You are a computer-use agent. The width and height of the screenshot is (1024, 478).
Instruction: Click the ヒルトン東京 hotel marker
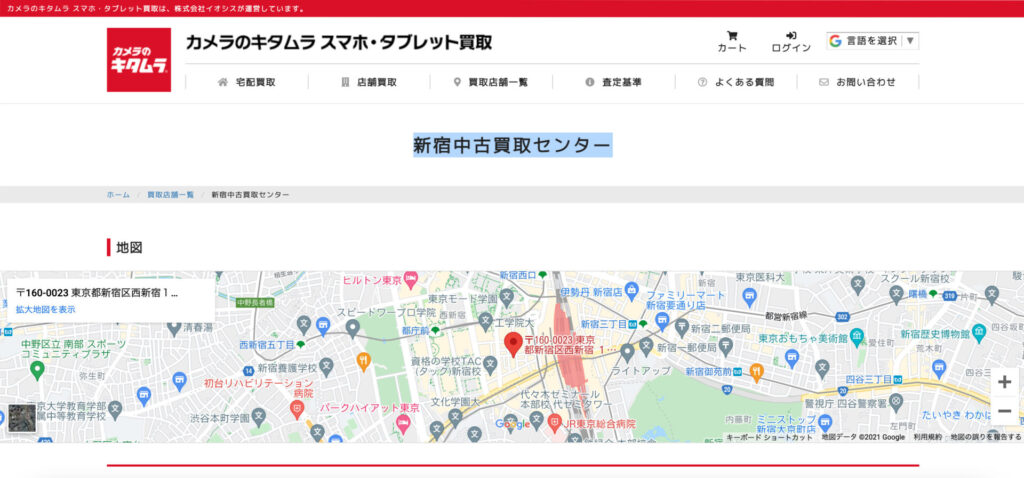coord(411,280)
